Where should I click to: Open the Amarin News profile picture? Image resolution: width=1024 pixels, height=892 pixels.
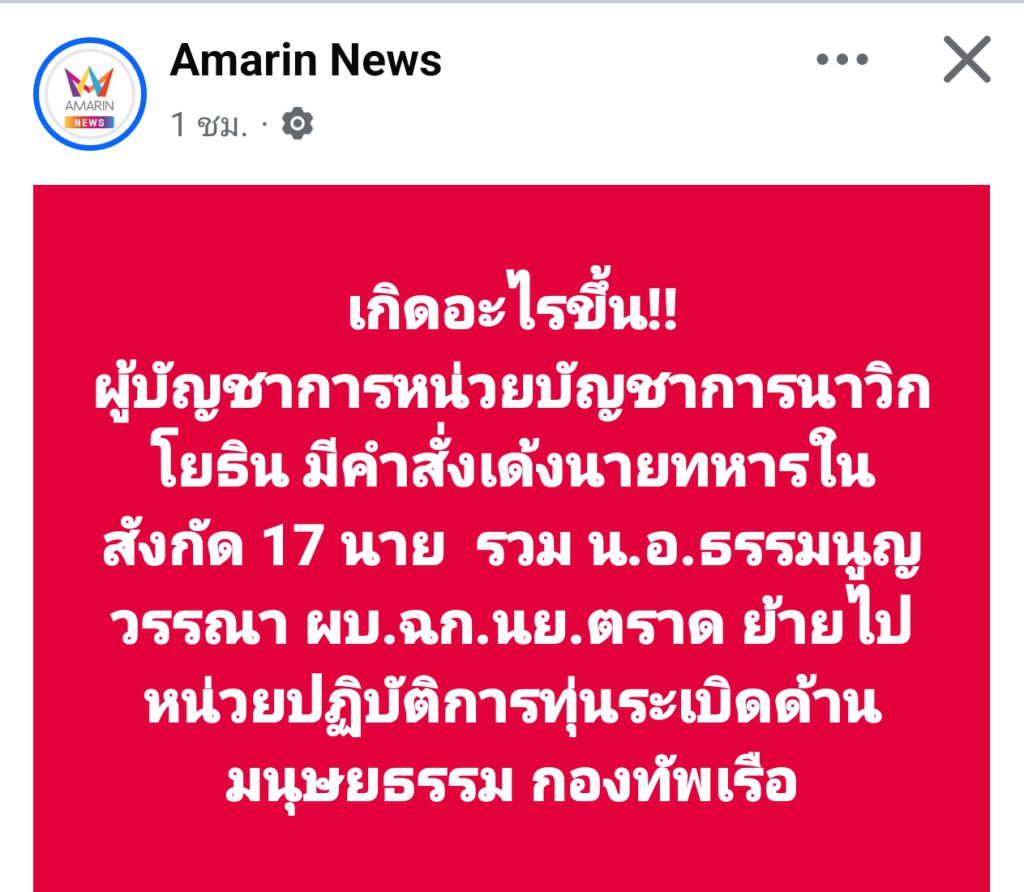(x=90, y=94)
